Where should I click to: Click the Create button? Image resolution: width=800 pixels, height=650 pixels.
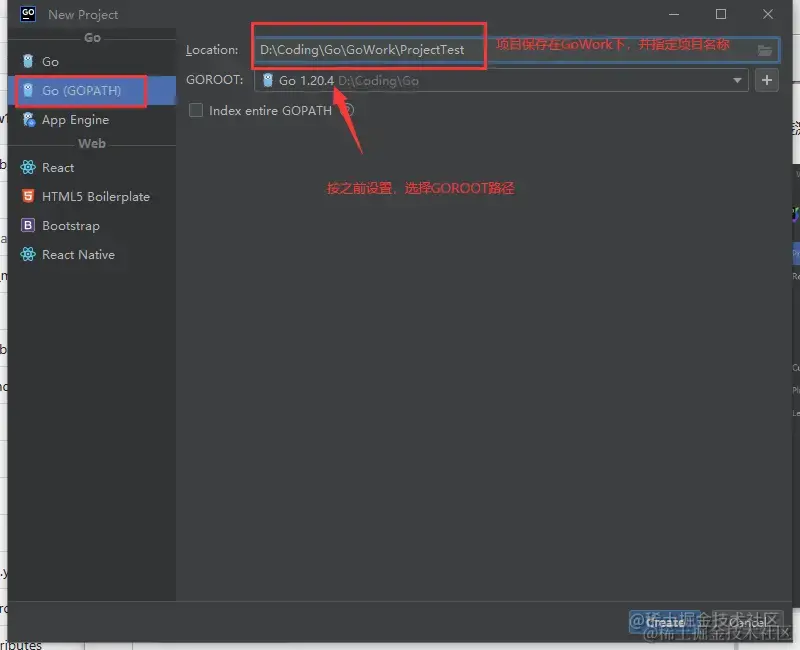[664, 622]
